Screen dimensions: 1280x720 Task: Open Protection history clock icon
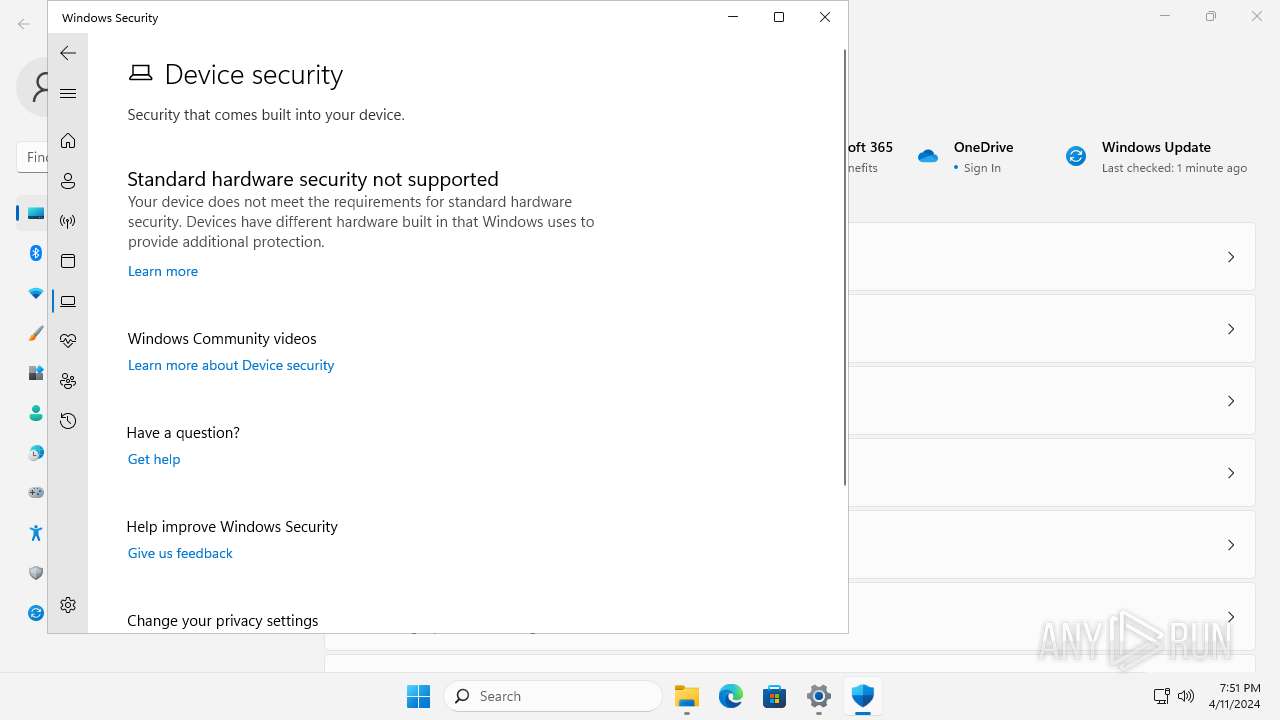click(x=68, y=421)
